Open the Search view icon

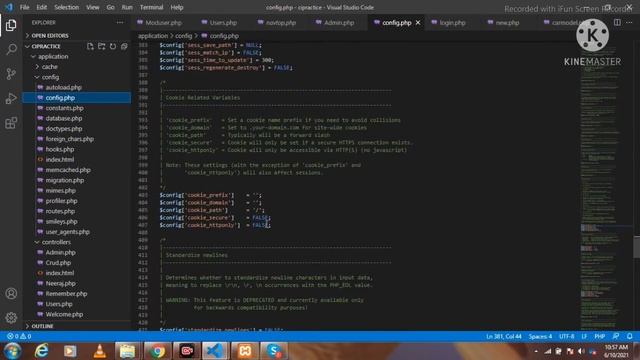pyautogui.click(x=11, y=50)
